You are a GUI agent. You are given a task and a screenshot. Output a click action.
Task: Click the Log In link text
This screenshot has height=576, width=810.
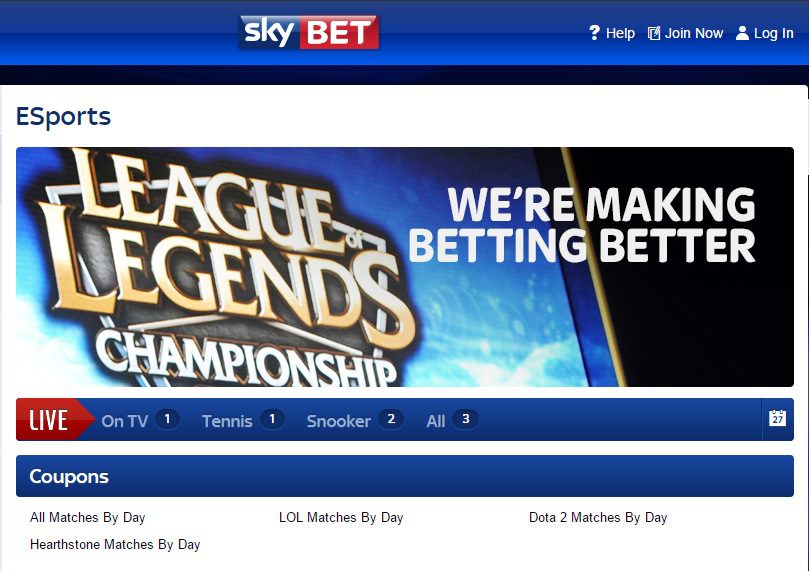tap(773, 33)
